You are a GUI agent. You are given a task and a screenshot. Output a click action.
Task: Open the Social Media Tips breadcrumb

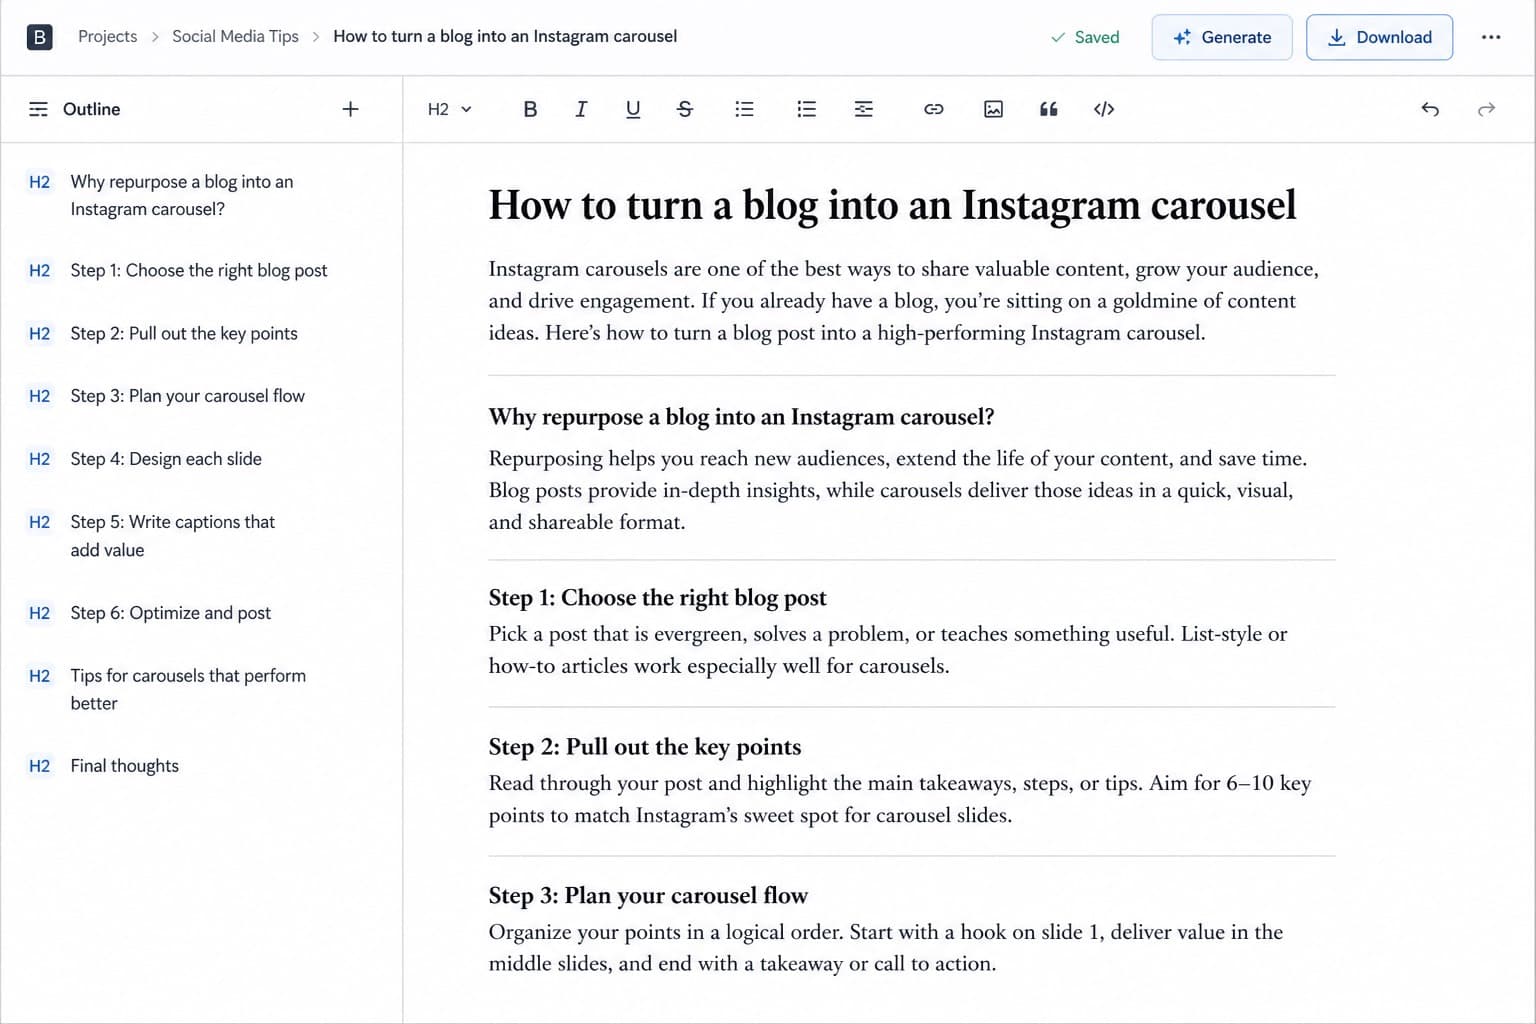tap(235, 36)
